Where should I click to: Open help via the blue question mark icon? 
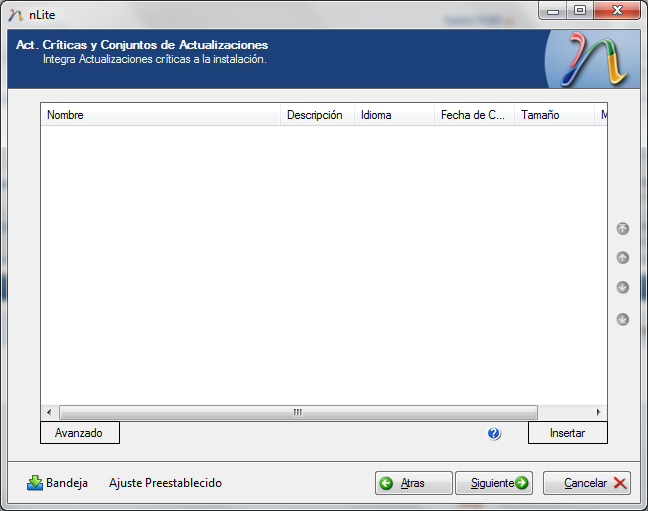pyautogui.click(x=494, y=434)
